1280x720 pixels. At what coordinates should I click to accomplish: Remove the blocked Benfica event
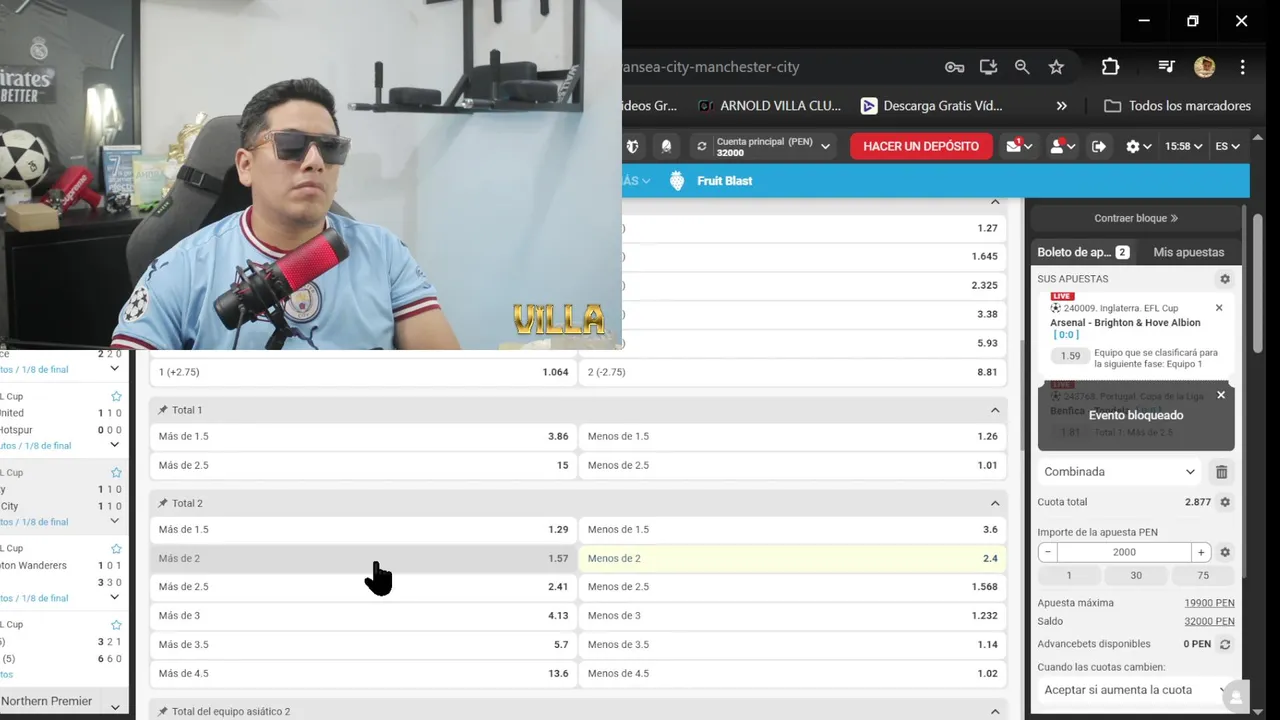[x=1220, y=395]
